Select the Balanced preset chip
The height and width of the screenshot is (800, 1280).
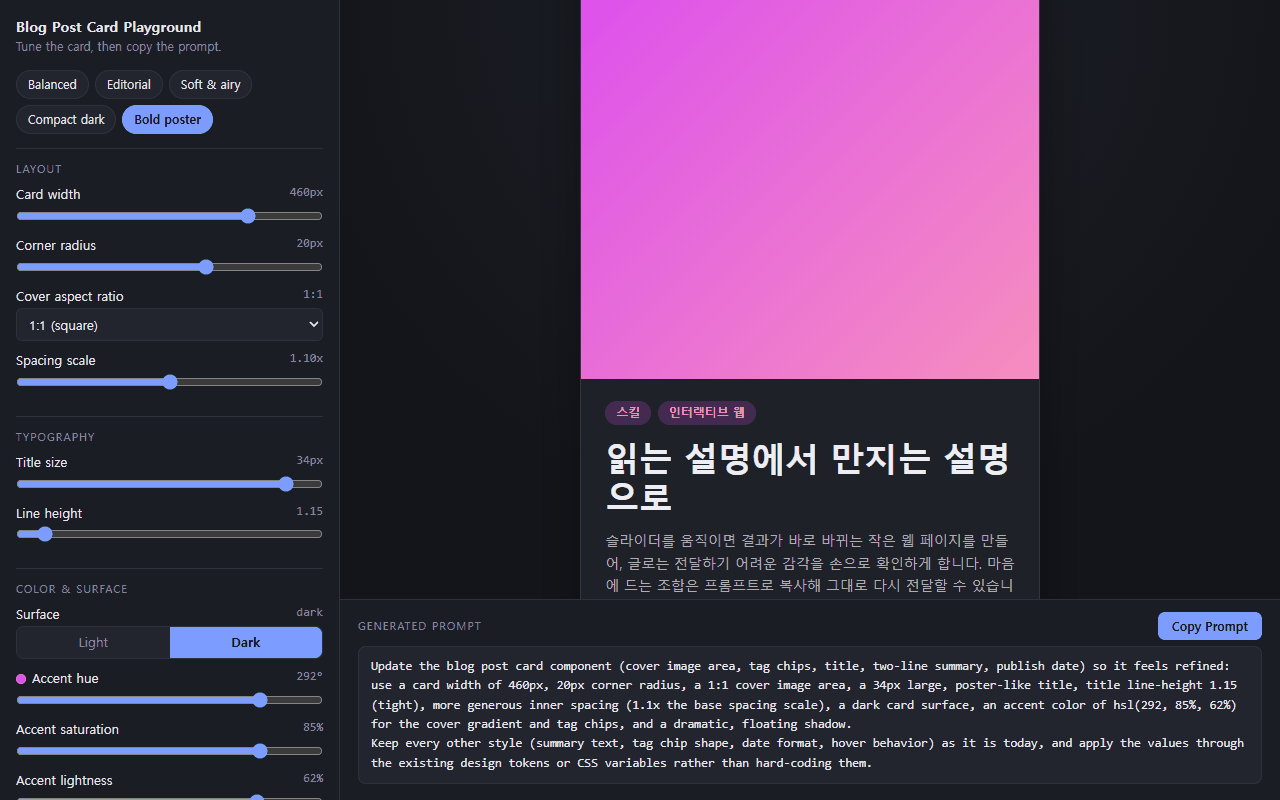tap(52, 85)
